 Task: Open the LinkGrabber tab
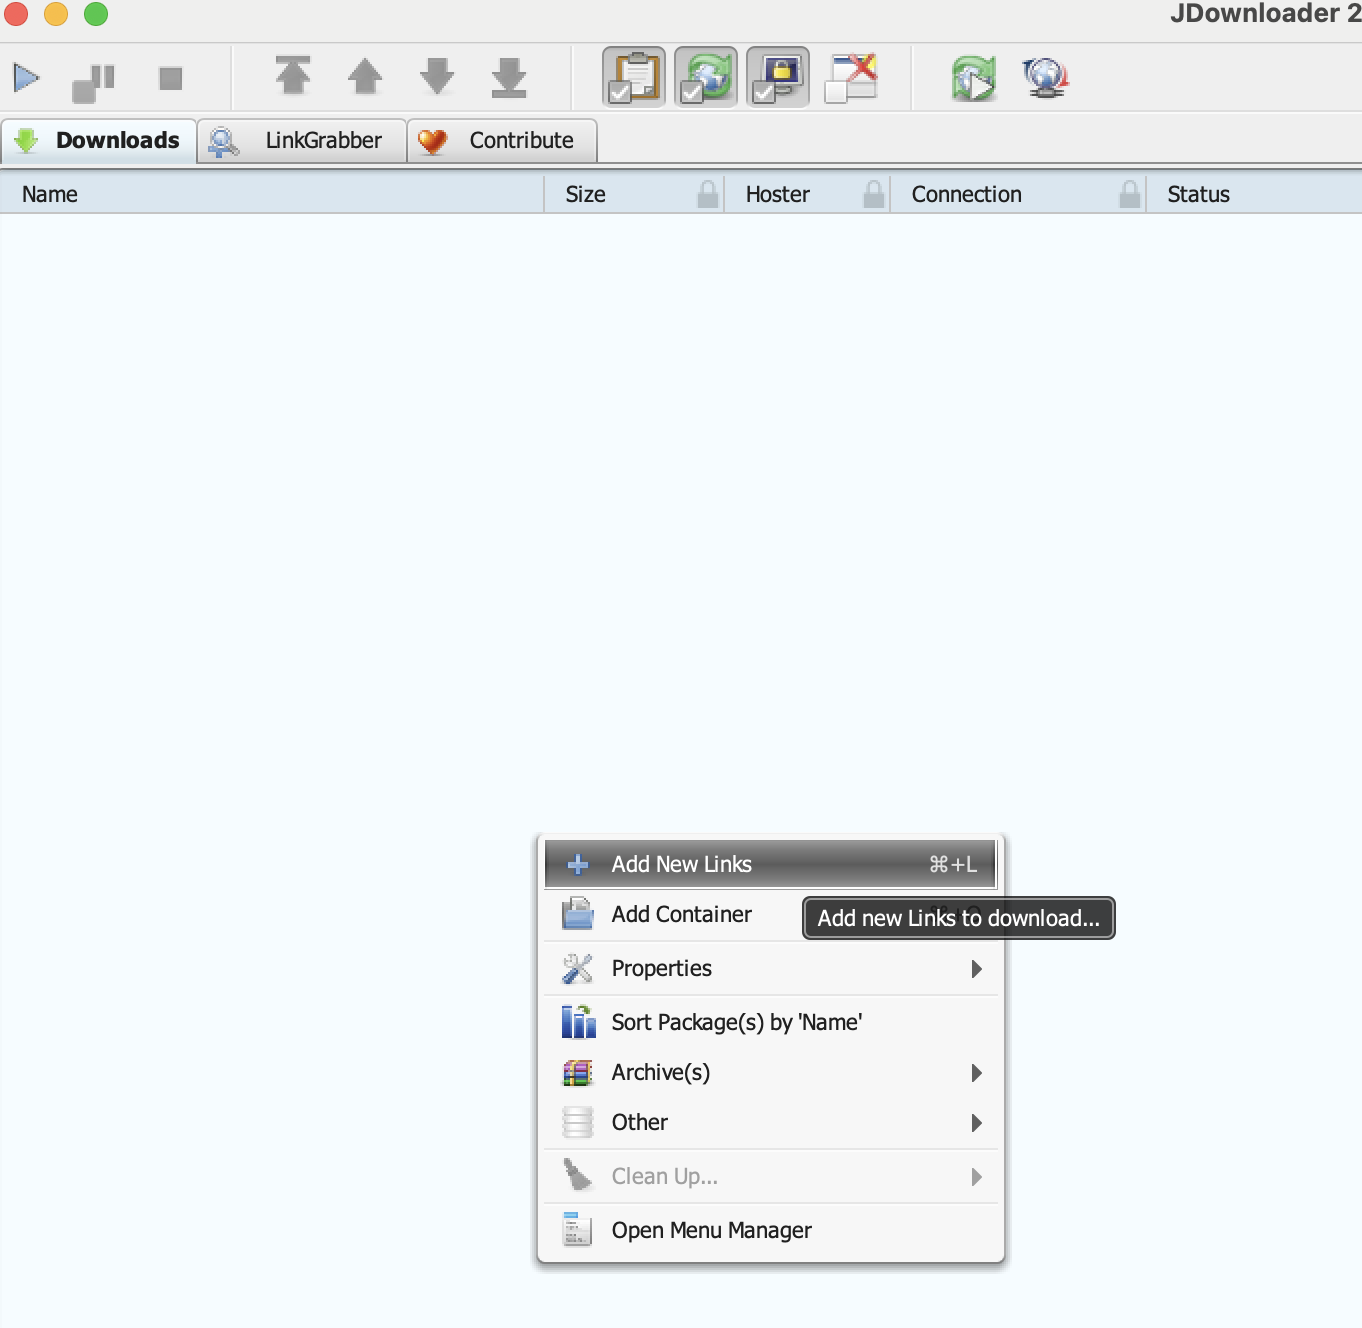(302, 141)
